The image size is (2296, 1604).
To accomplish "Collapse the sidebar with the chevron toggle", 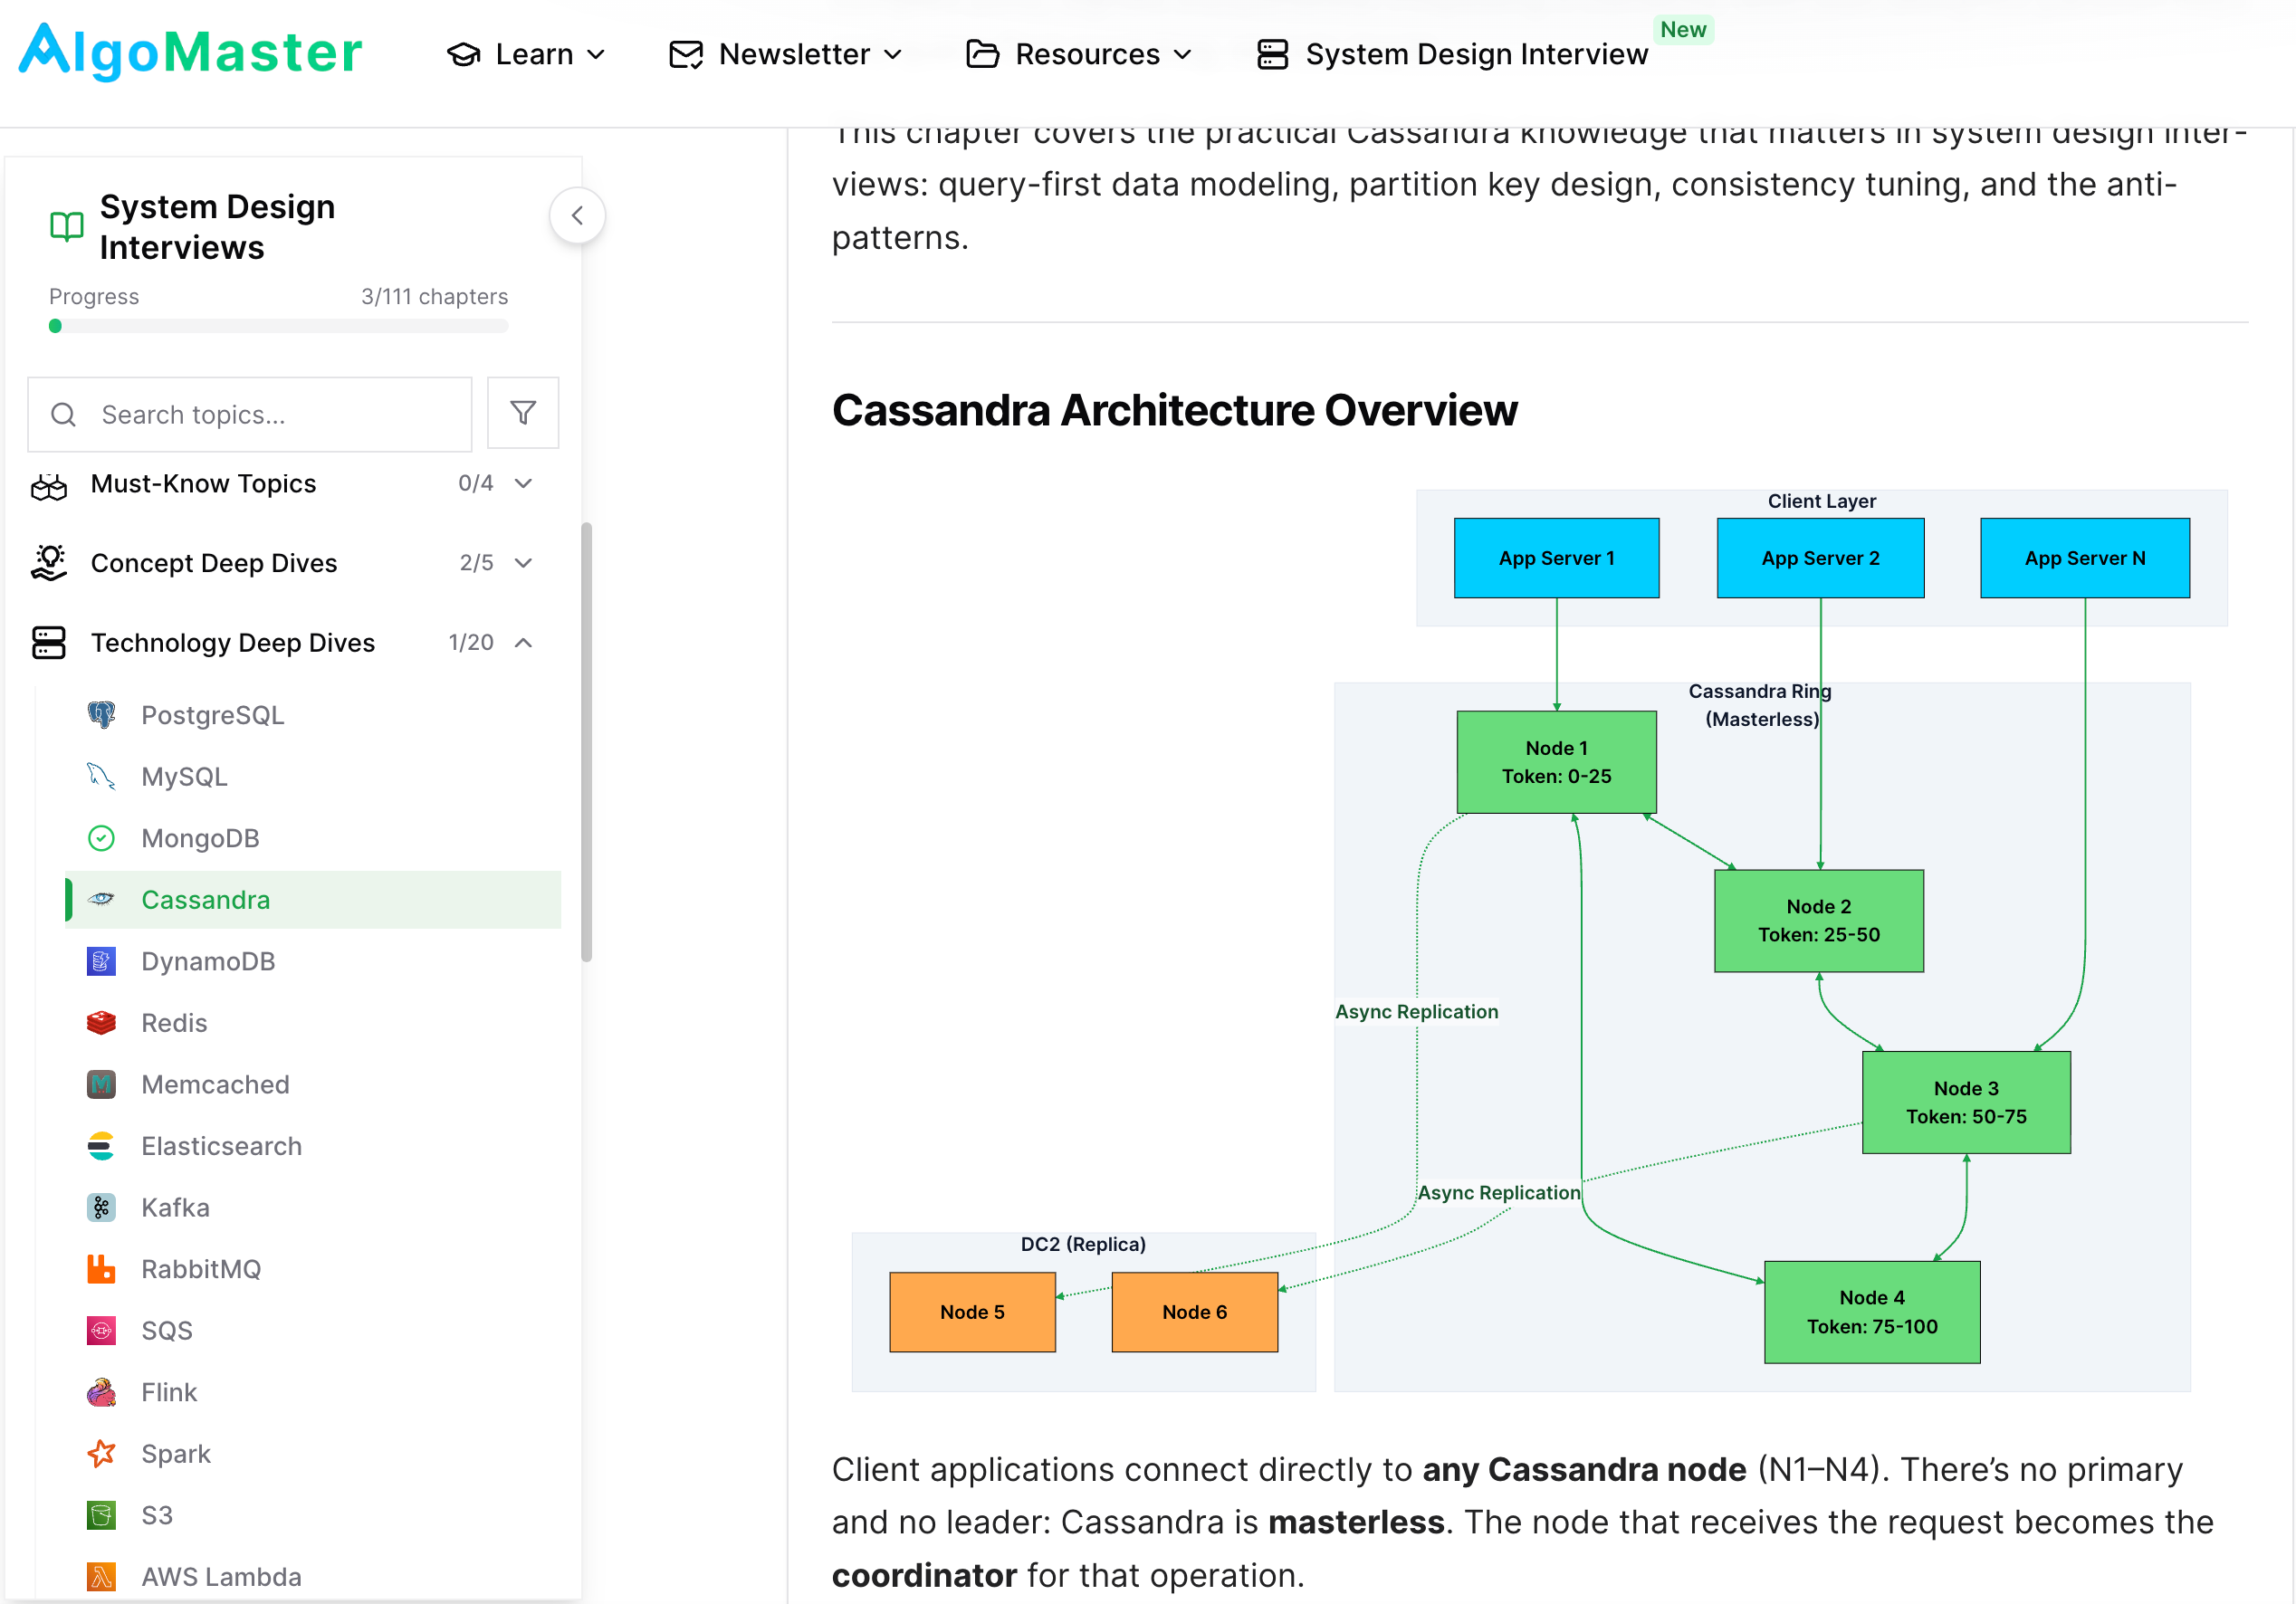I will pos(578,215).
